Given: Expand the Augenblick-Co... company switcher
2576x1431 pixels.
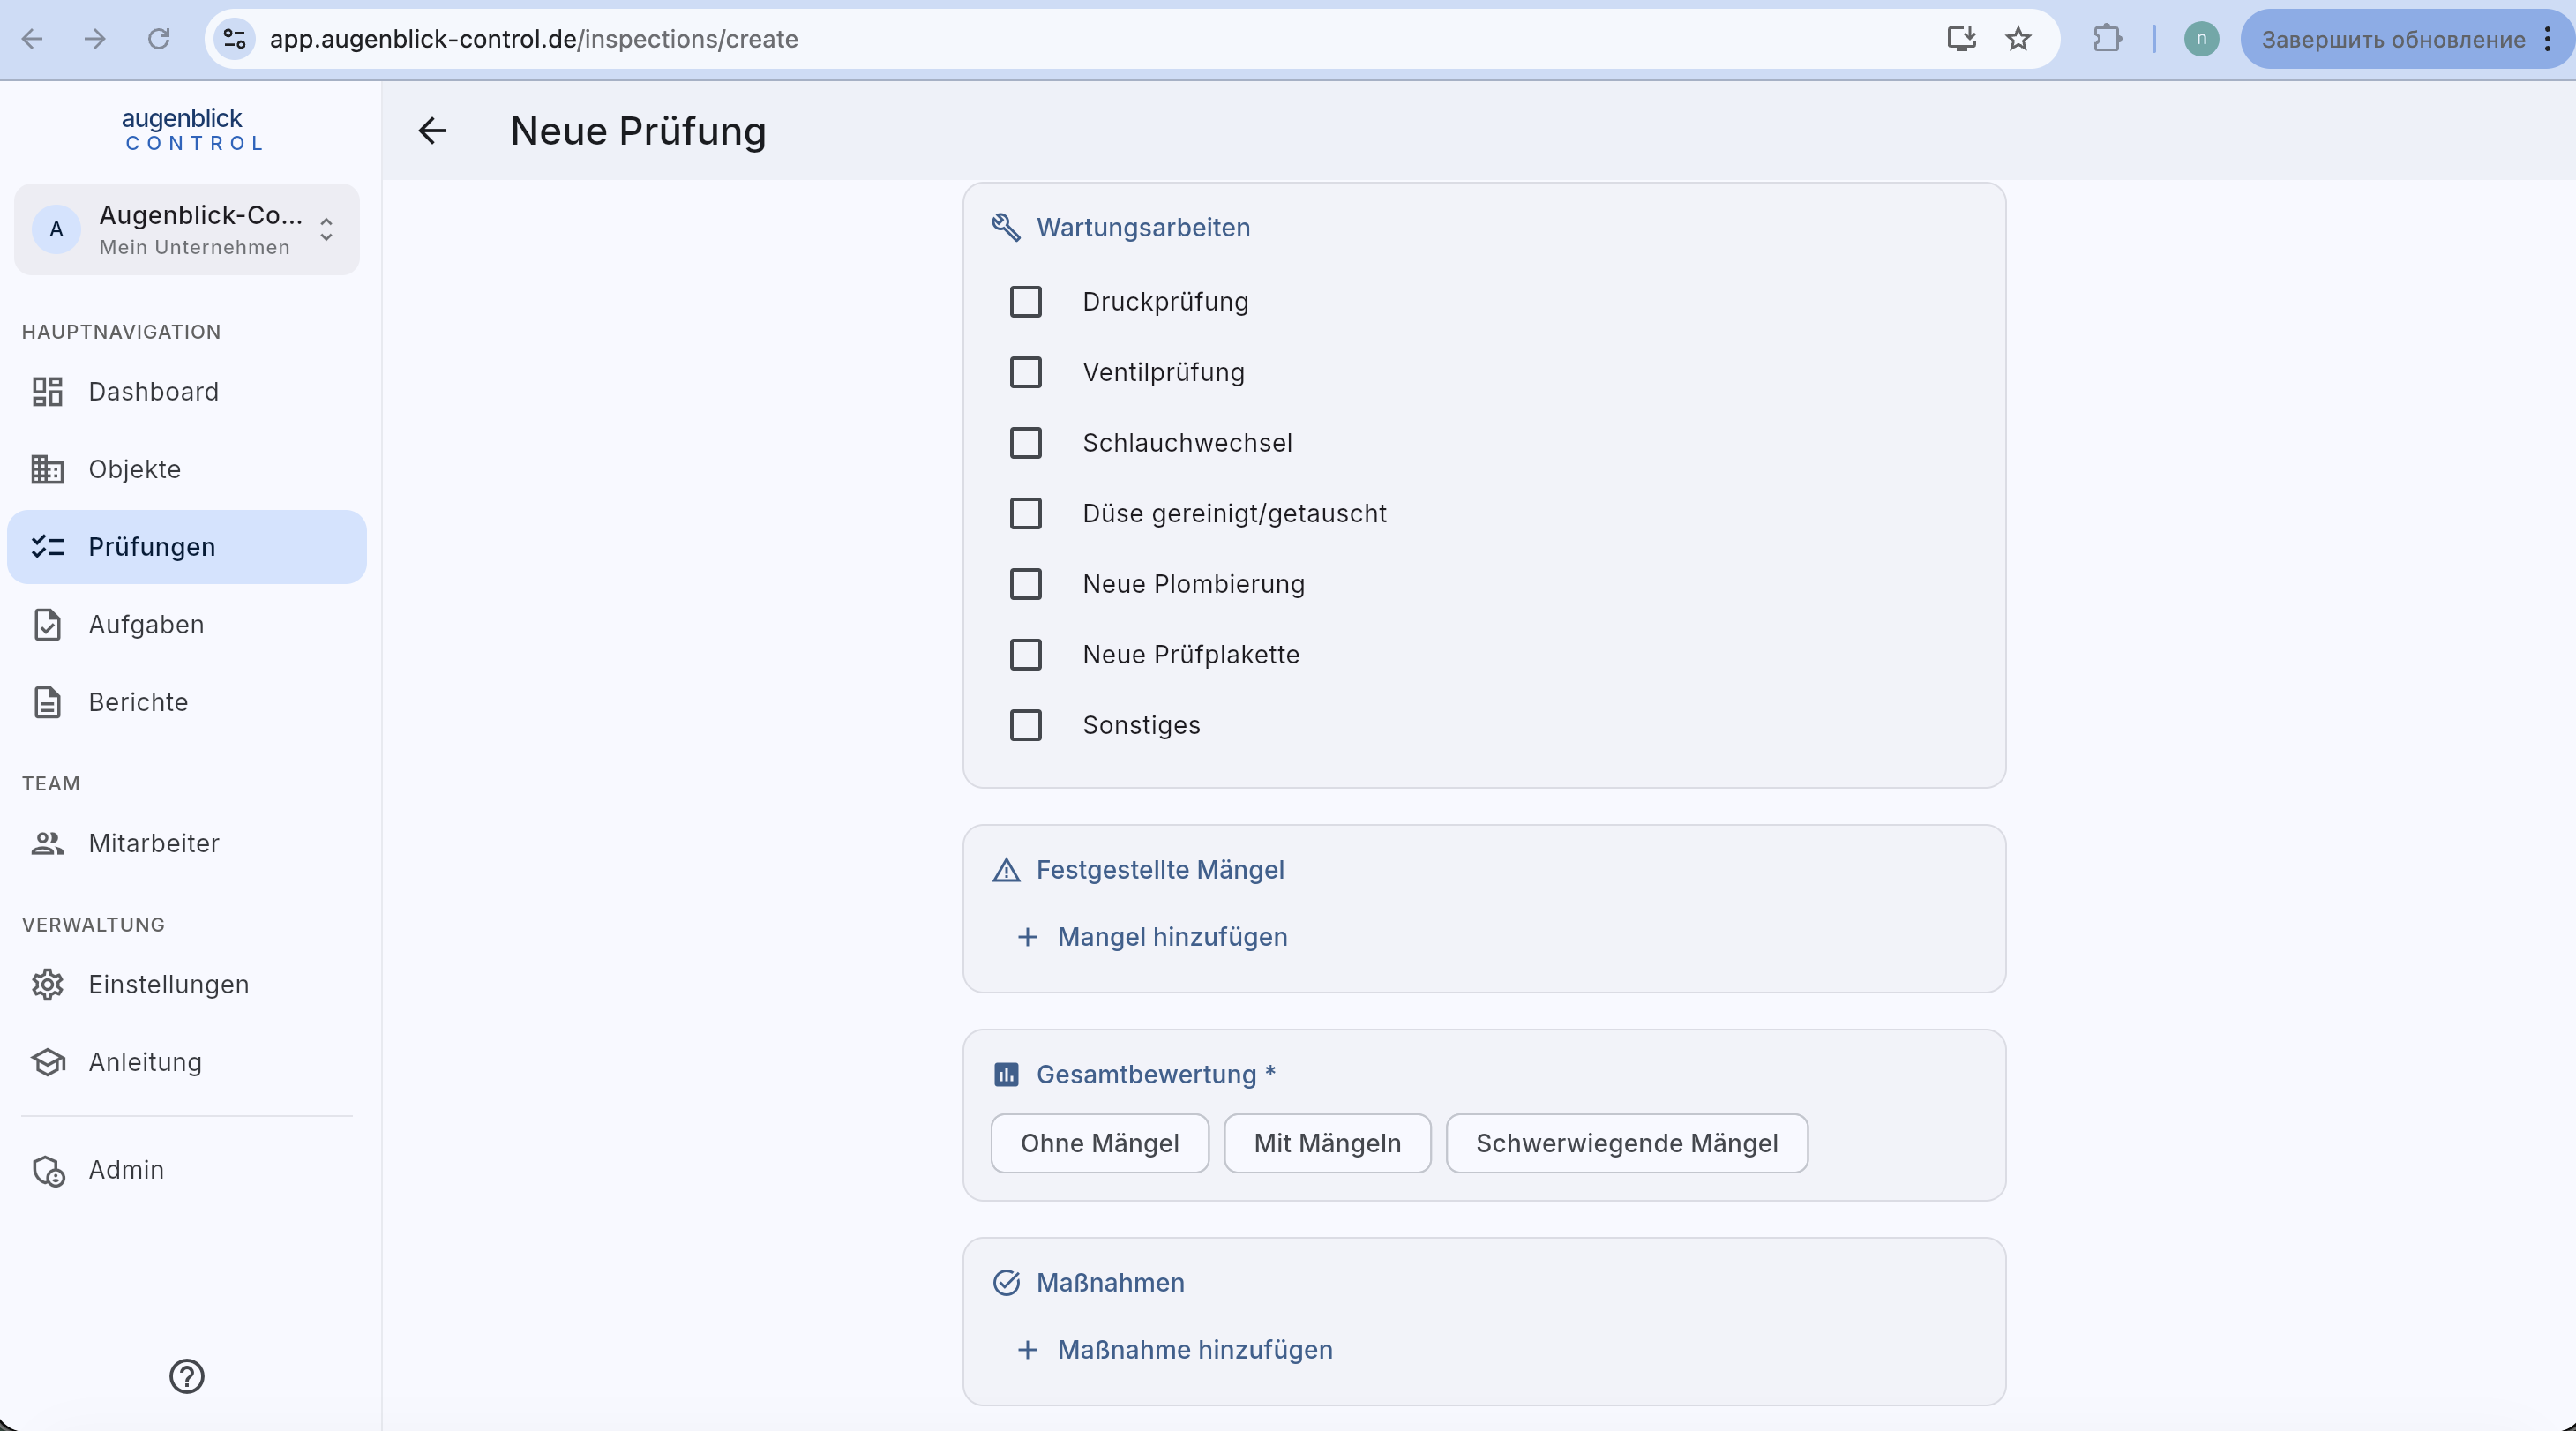Looking at the screenshot, I should click(187, 229).
